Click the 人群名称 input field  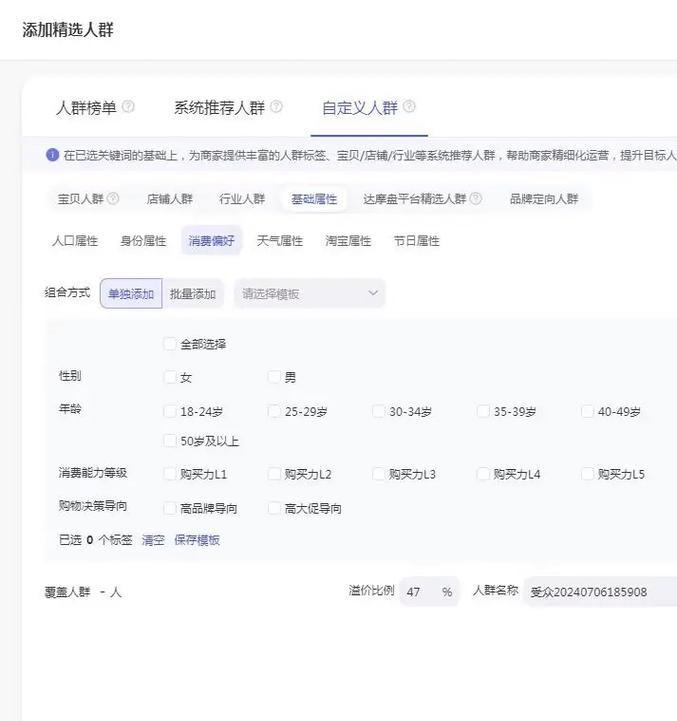pos(600,591)
